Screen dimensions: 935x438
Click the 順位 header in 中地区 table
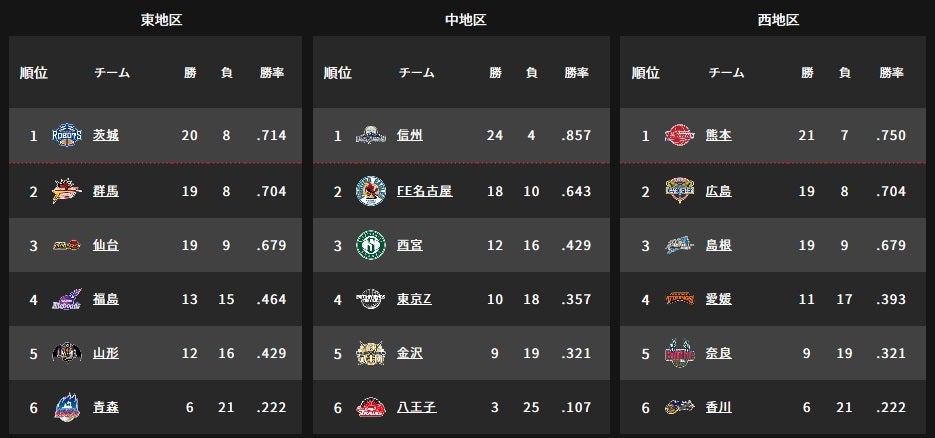click(338, 73)
